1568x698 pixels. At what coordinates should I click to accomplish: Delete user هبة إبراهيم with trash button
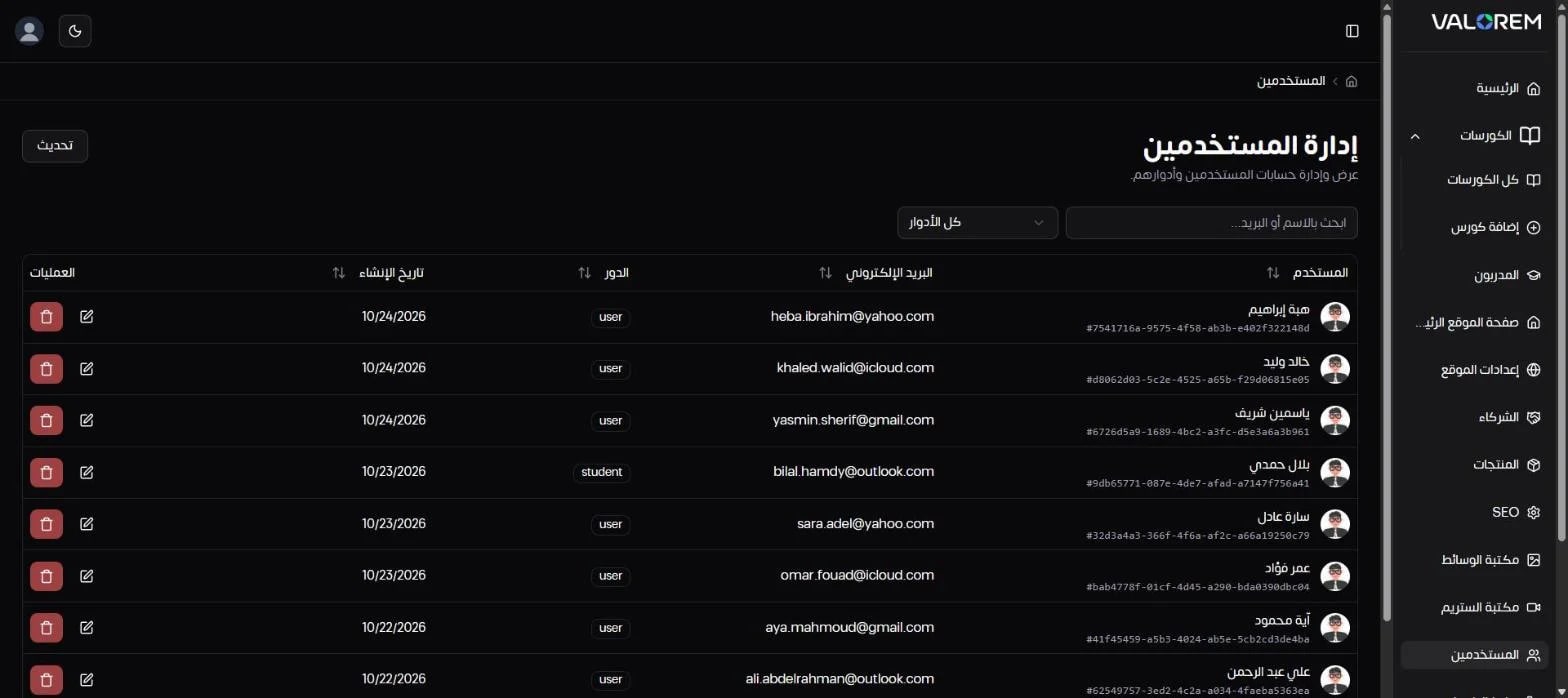click(46, 317)
